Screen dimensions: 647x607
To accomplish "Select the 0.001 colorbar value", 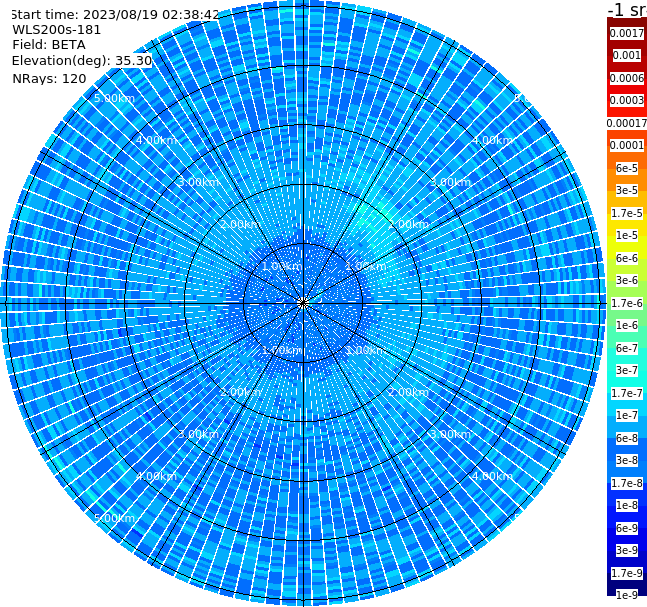I will pyautogui.click(x=627, y=56).
